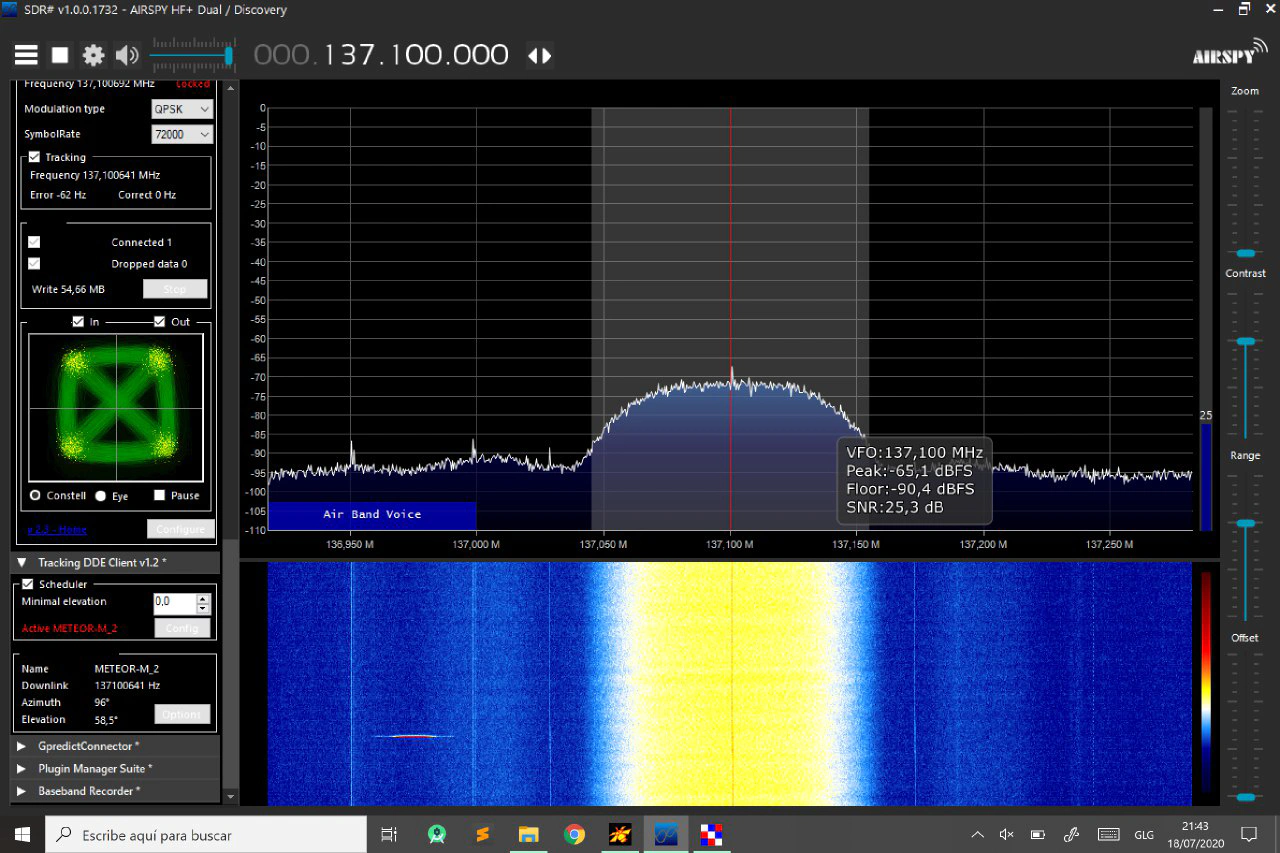Open the SymbolRate 72000 dropdown
1280x853 pixels.
point(182,134)
